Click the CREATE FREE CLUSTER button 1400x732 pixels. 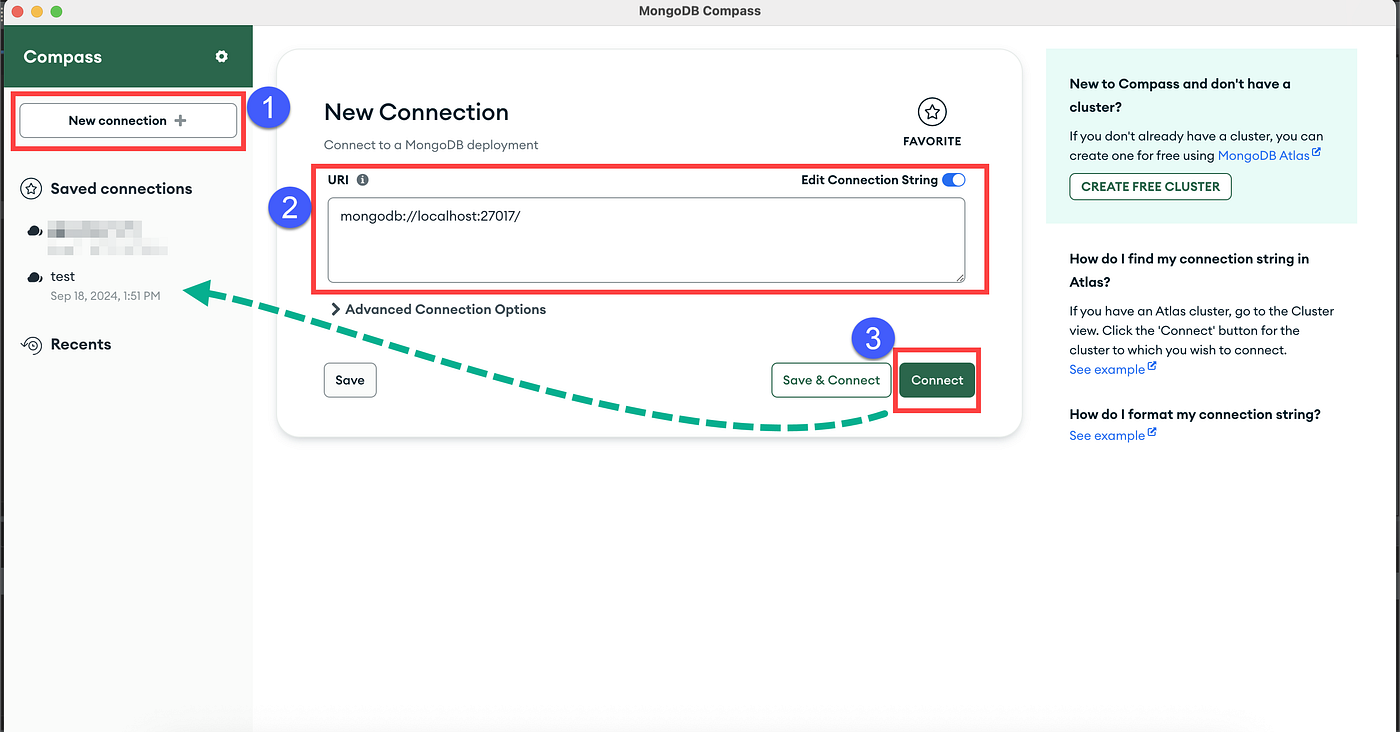coord(1150,187)
